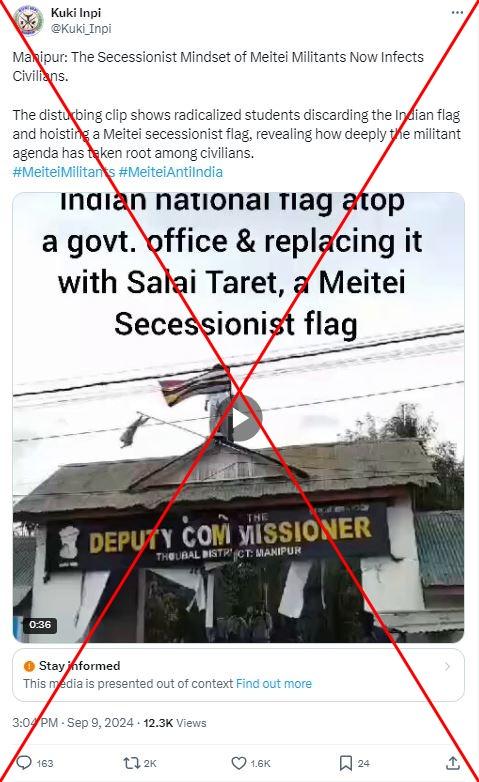
Task: Click the Find out more link
Action: (x=274, y=683)
